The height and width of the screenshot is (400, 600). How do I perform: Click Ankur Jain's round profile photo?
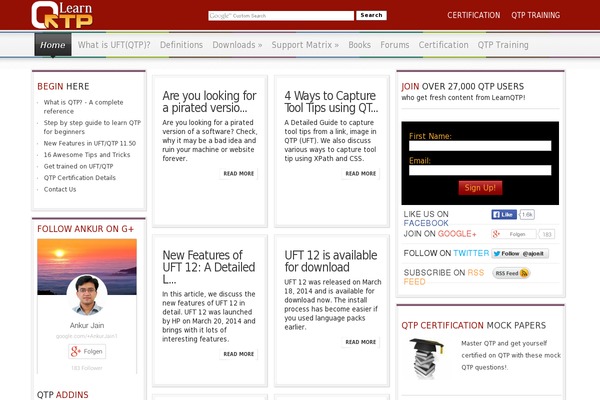point(87,294)
